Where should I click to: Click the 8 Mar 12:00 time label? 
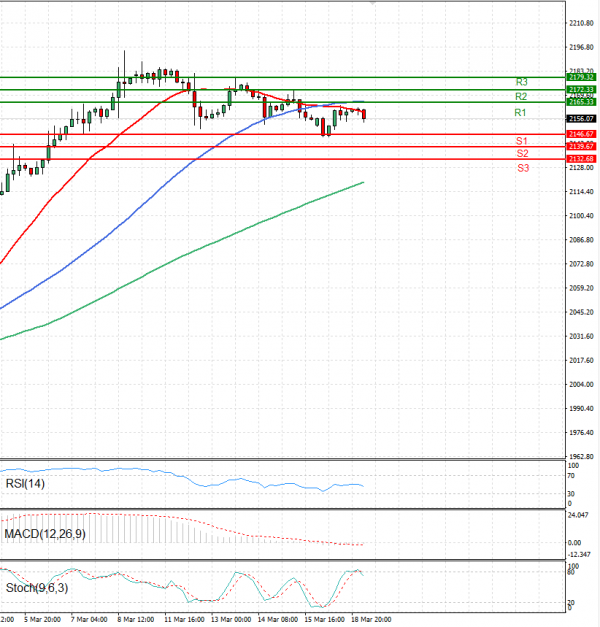[136, 619]
